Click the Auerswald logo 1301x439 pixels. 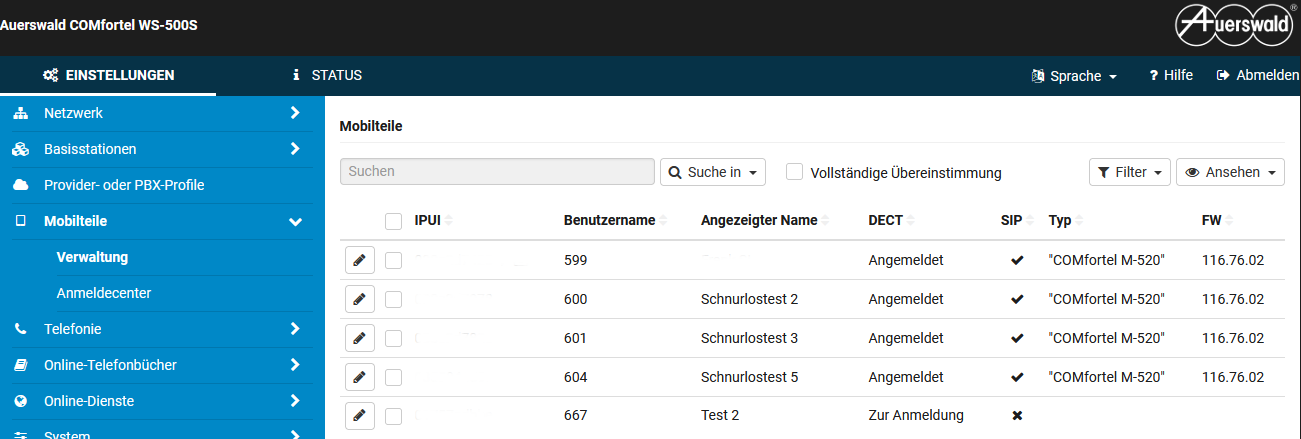click(x=1237, y=27)
